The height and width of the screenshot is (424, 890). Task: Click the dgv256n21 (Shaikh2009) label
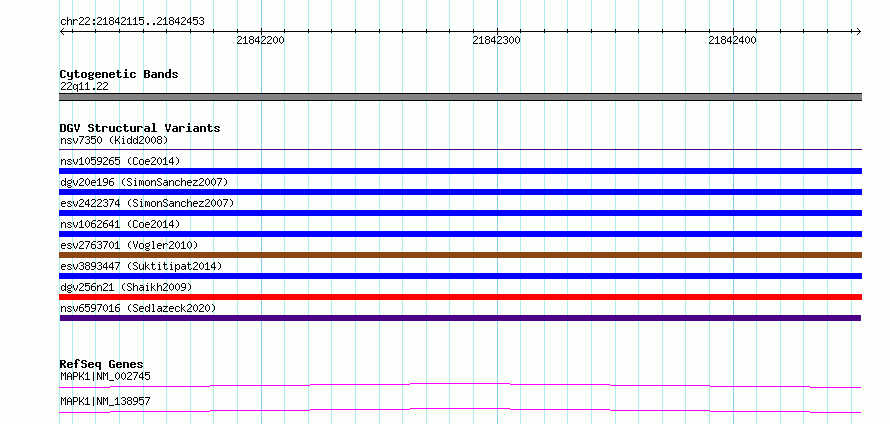click(126, 287)
